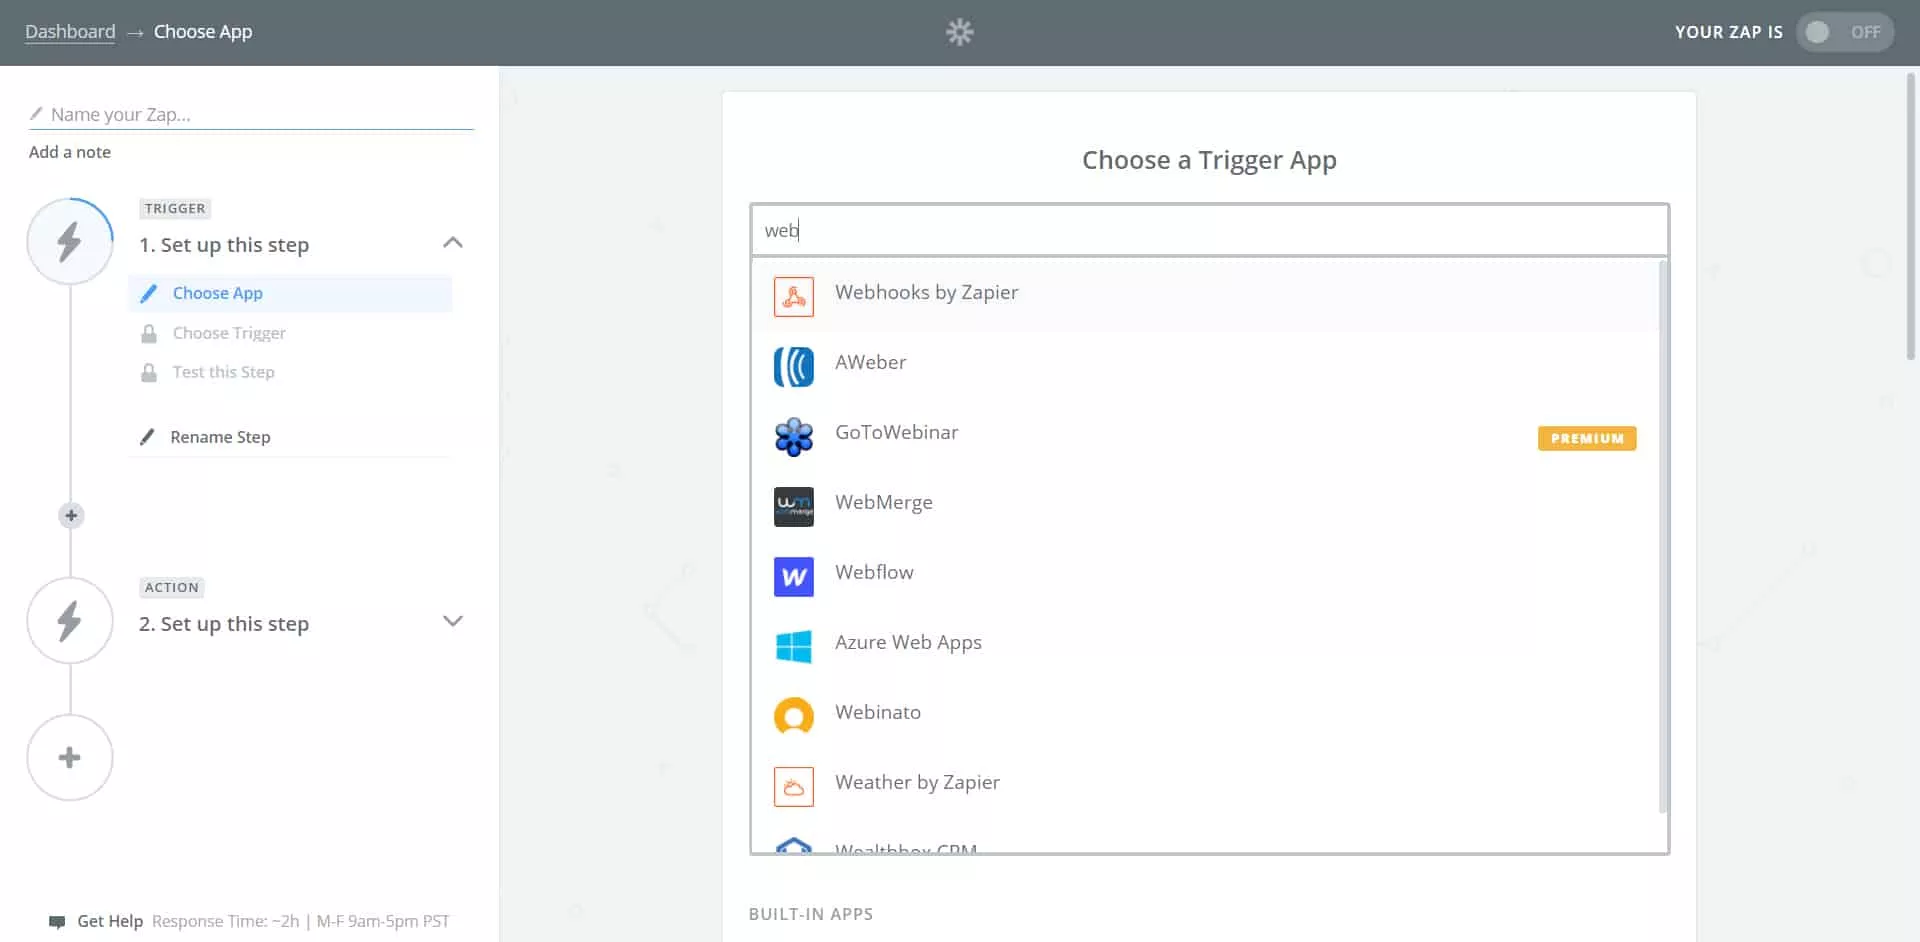Image resolution: width=1920 pixels, height=942 pixels.
Task: Select Rename Step
Action: pyautogui.click(x=220, y=437)
